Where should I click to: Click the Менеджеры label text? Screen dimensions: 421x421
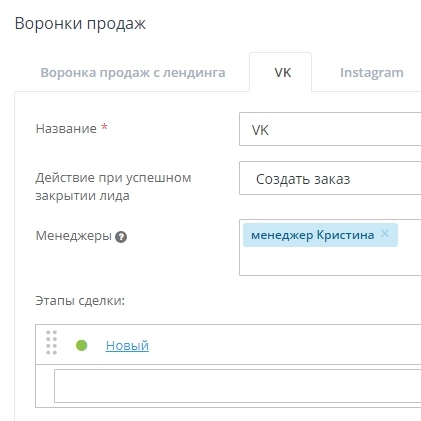[74, 236]
